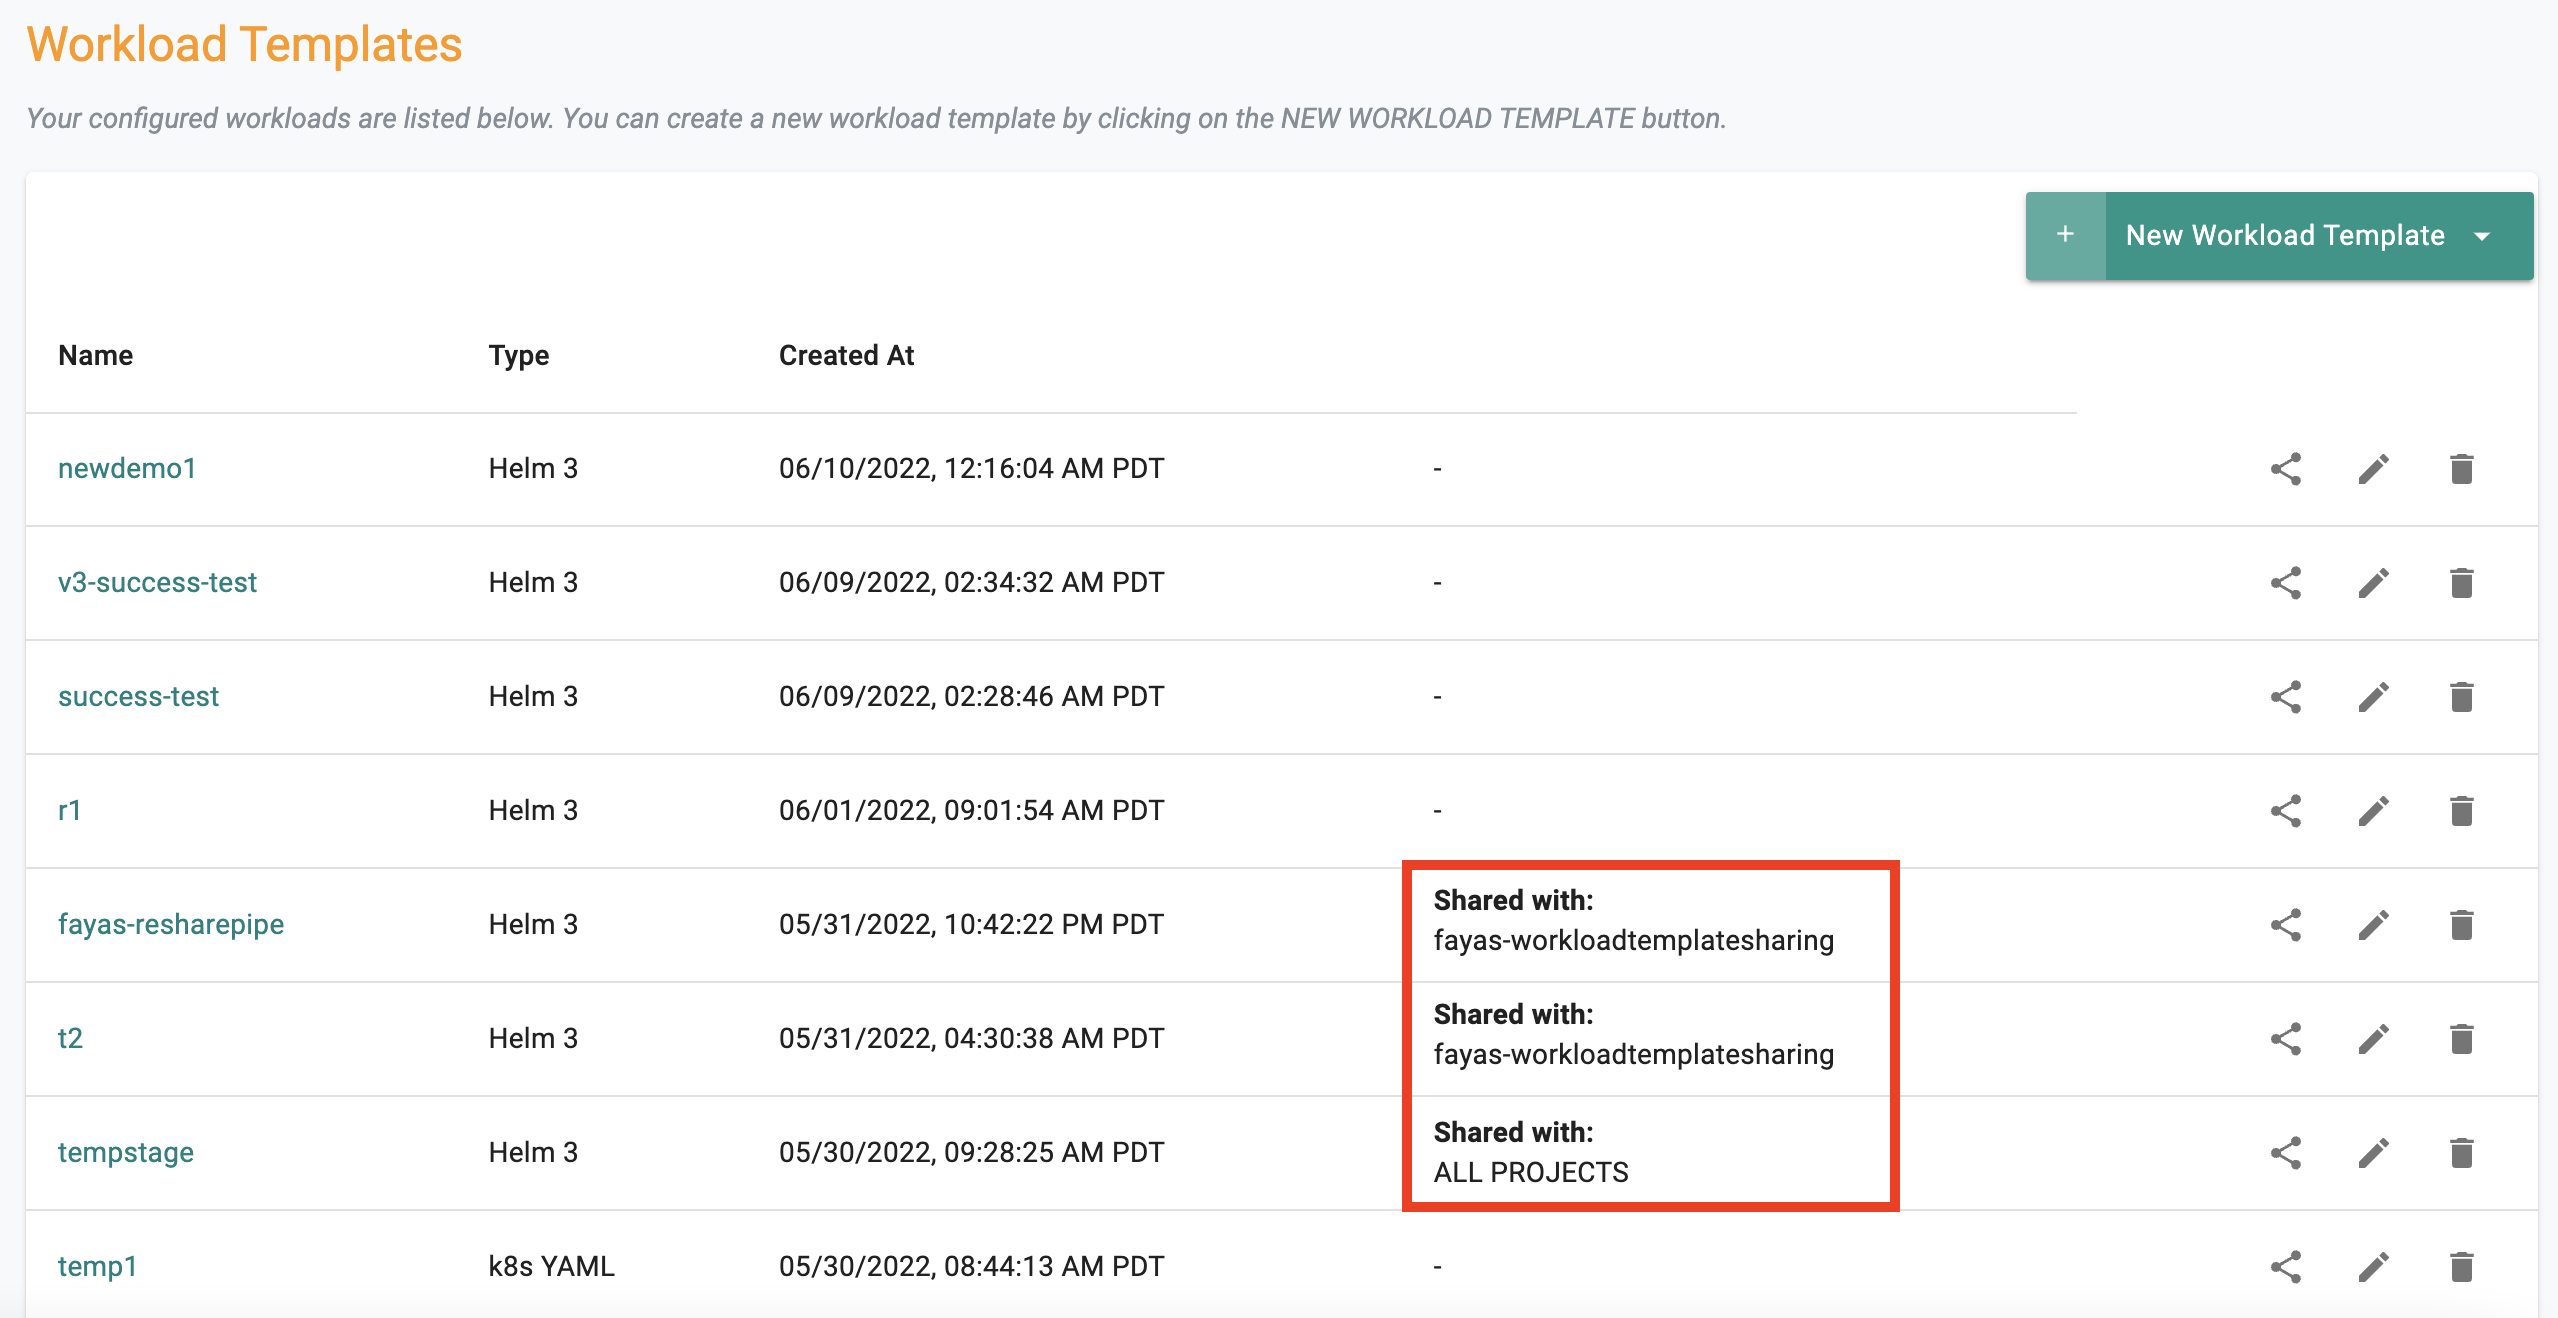2558x1318 pixels.
Task: Delete the tempstage template
Action: coord(2462,1153)
